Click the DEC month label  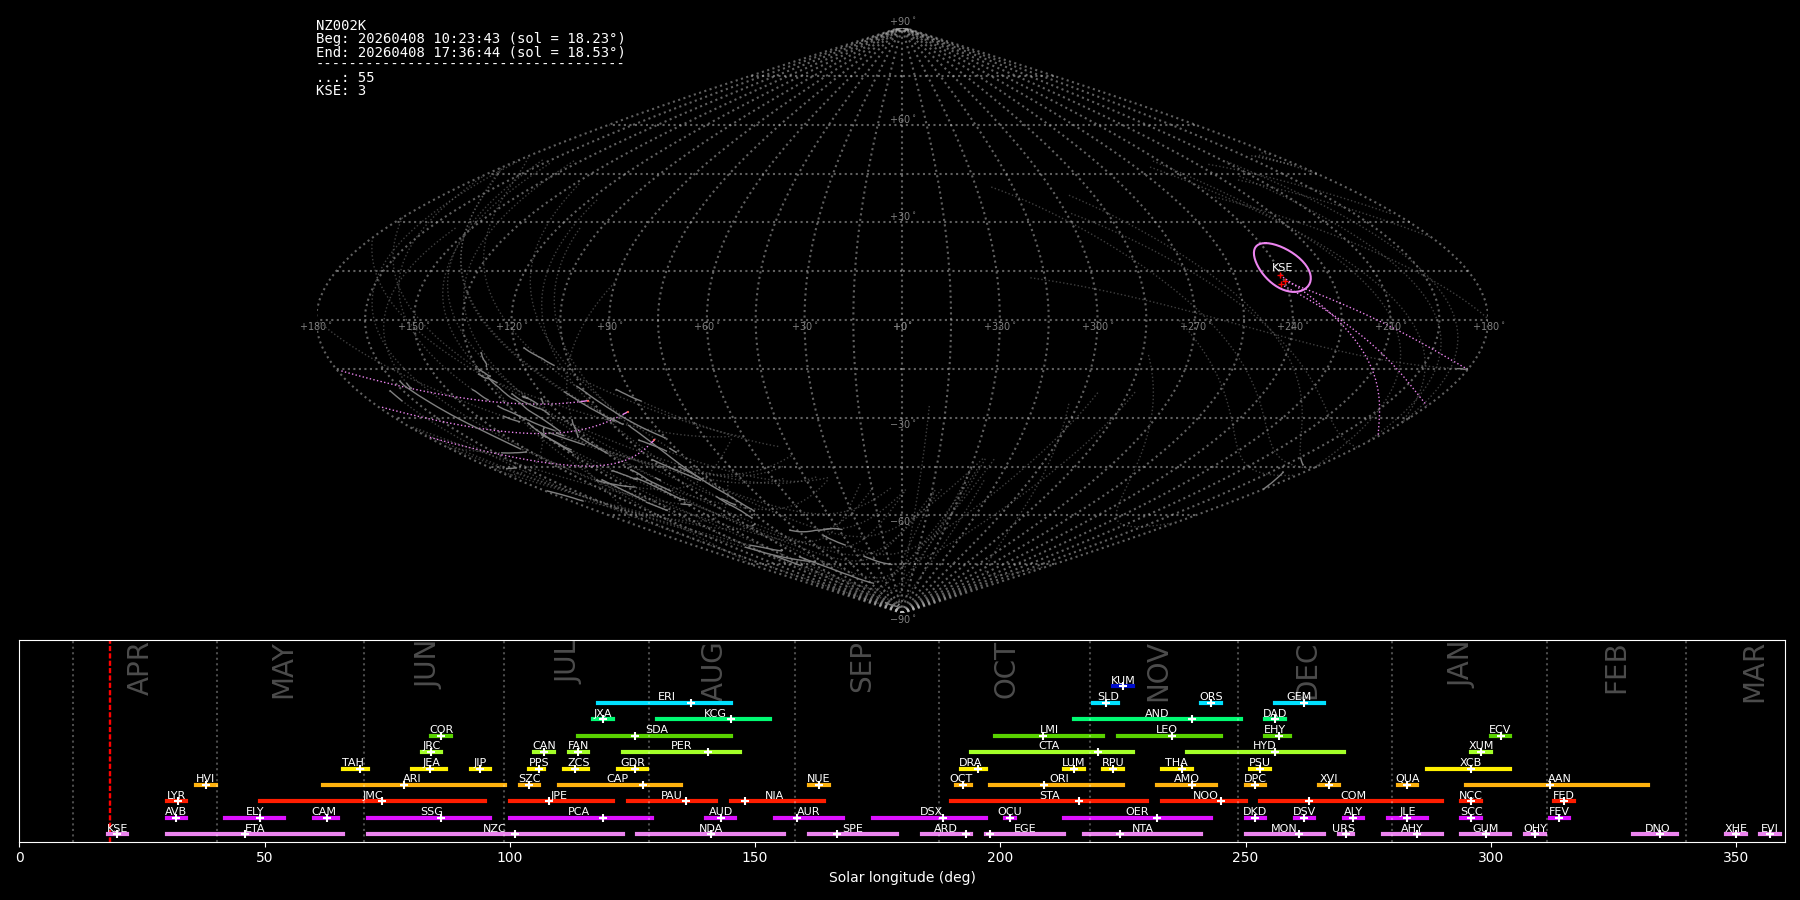coord(1307,672)
